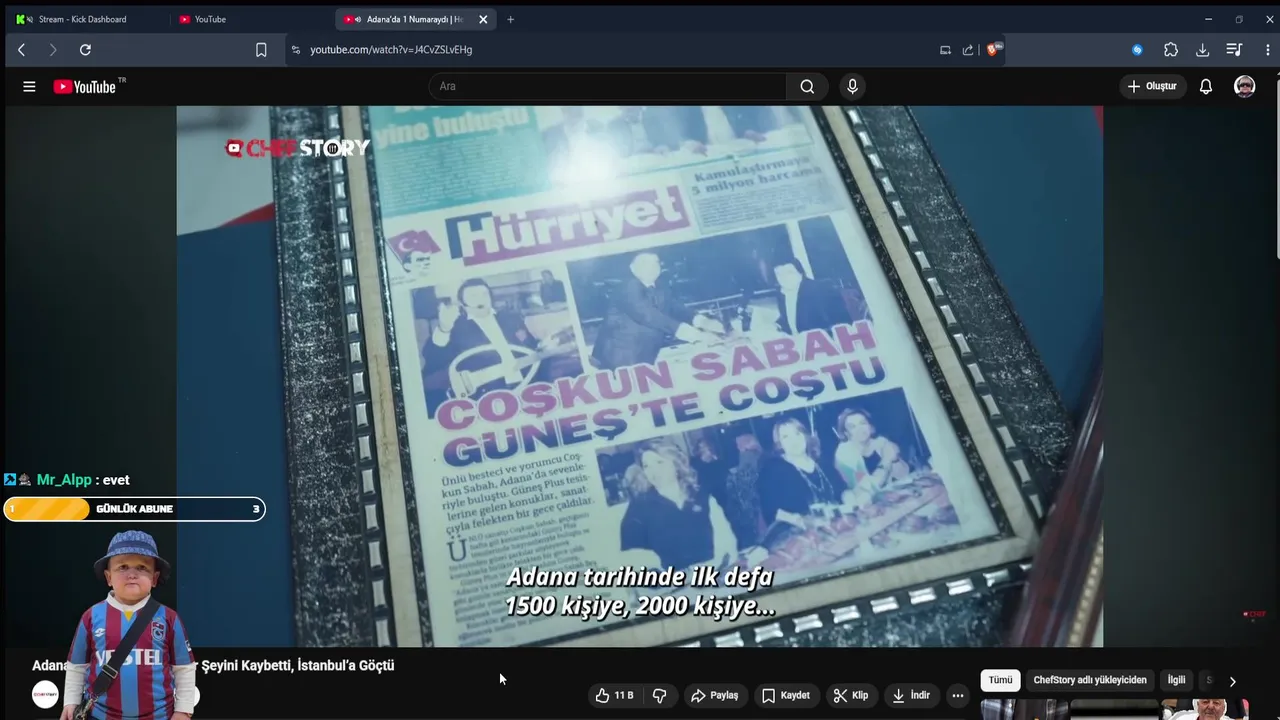Select the İlgili filter chip
This screenshot has height=720, width=1280.
pyautogui.click(x=1176, y=680)
